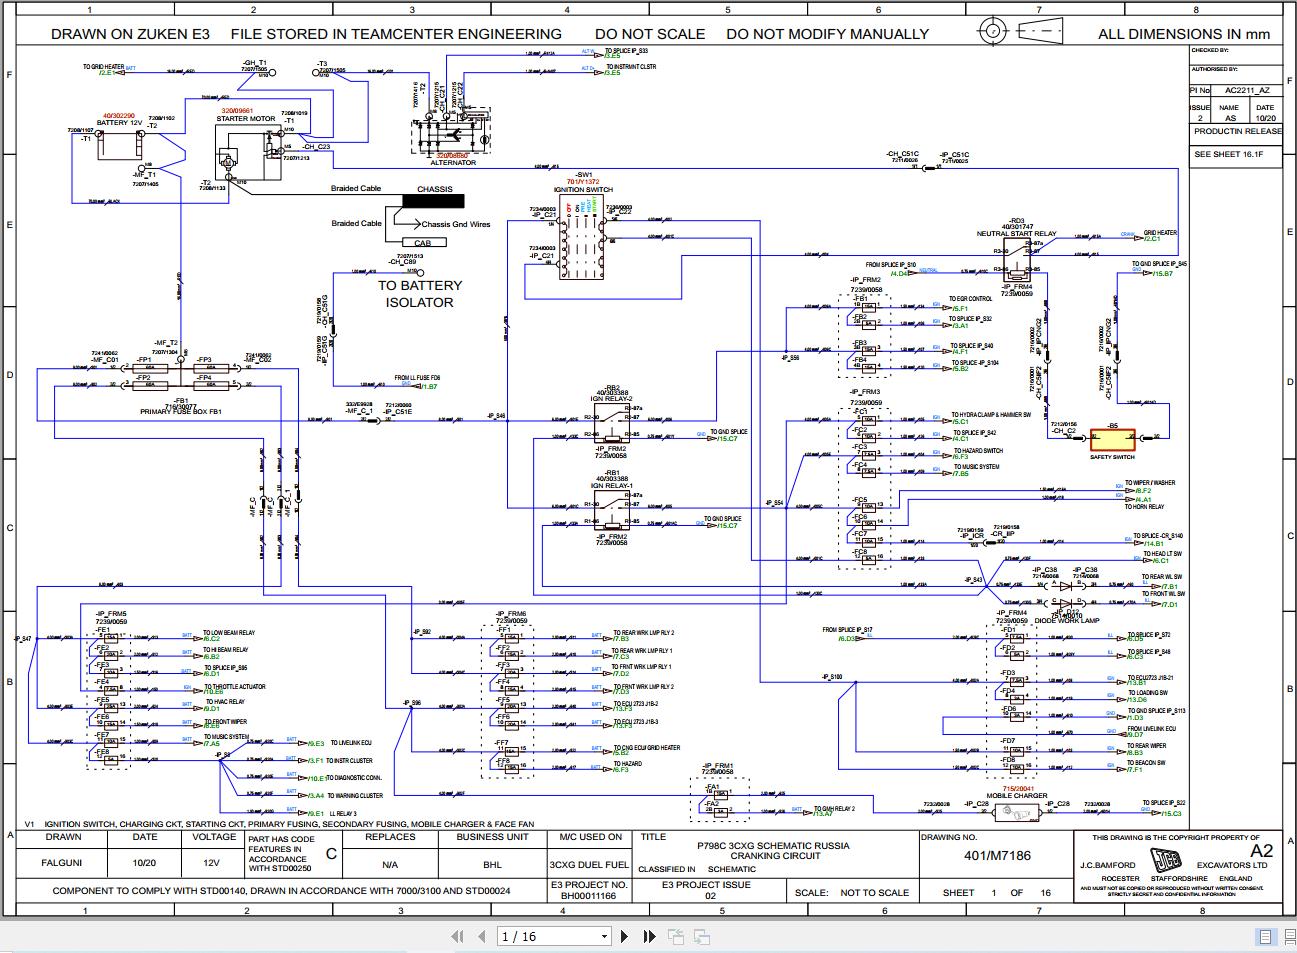Viewport: 1297px width, 953px height.
Task: Click the 'NEUTRAL START RELAY' label
Action: click(1017, 234)
